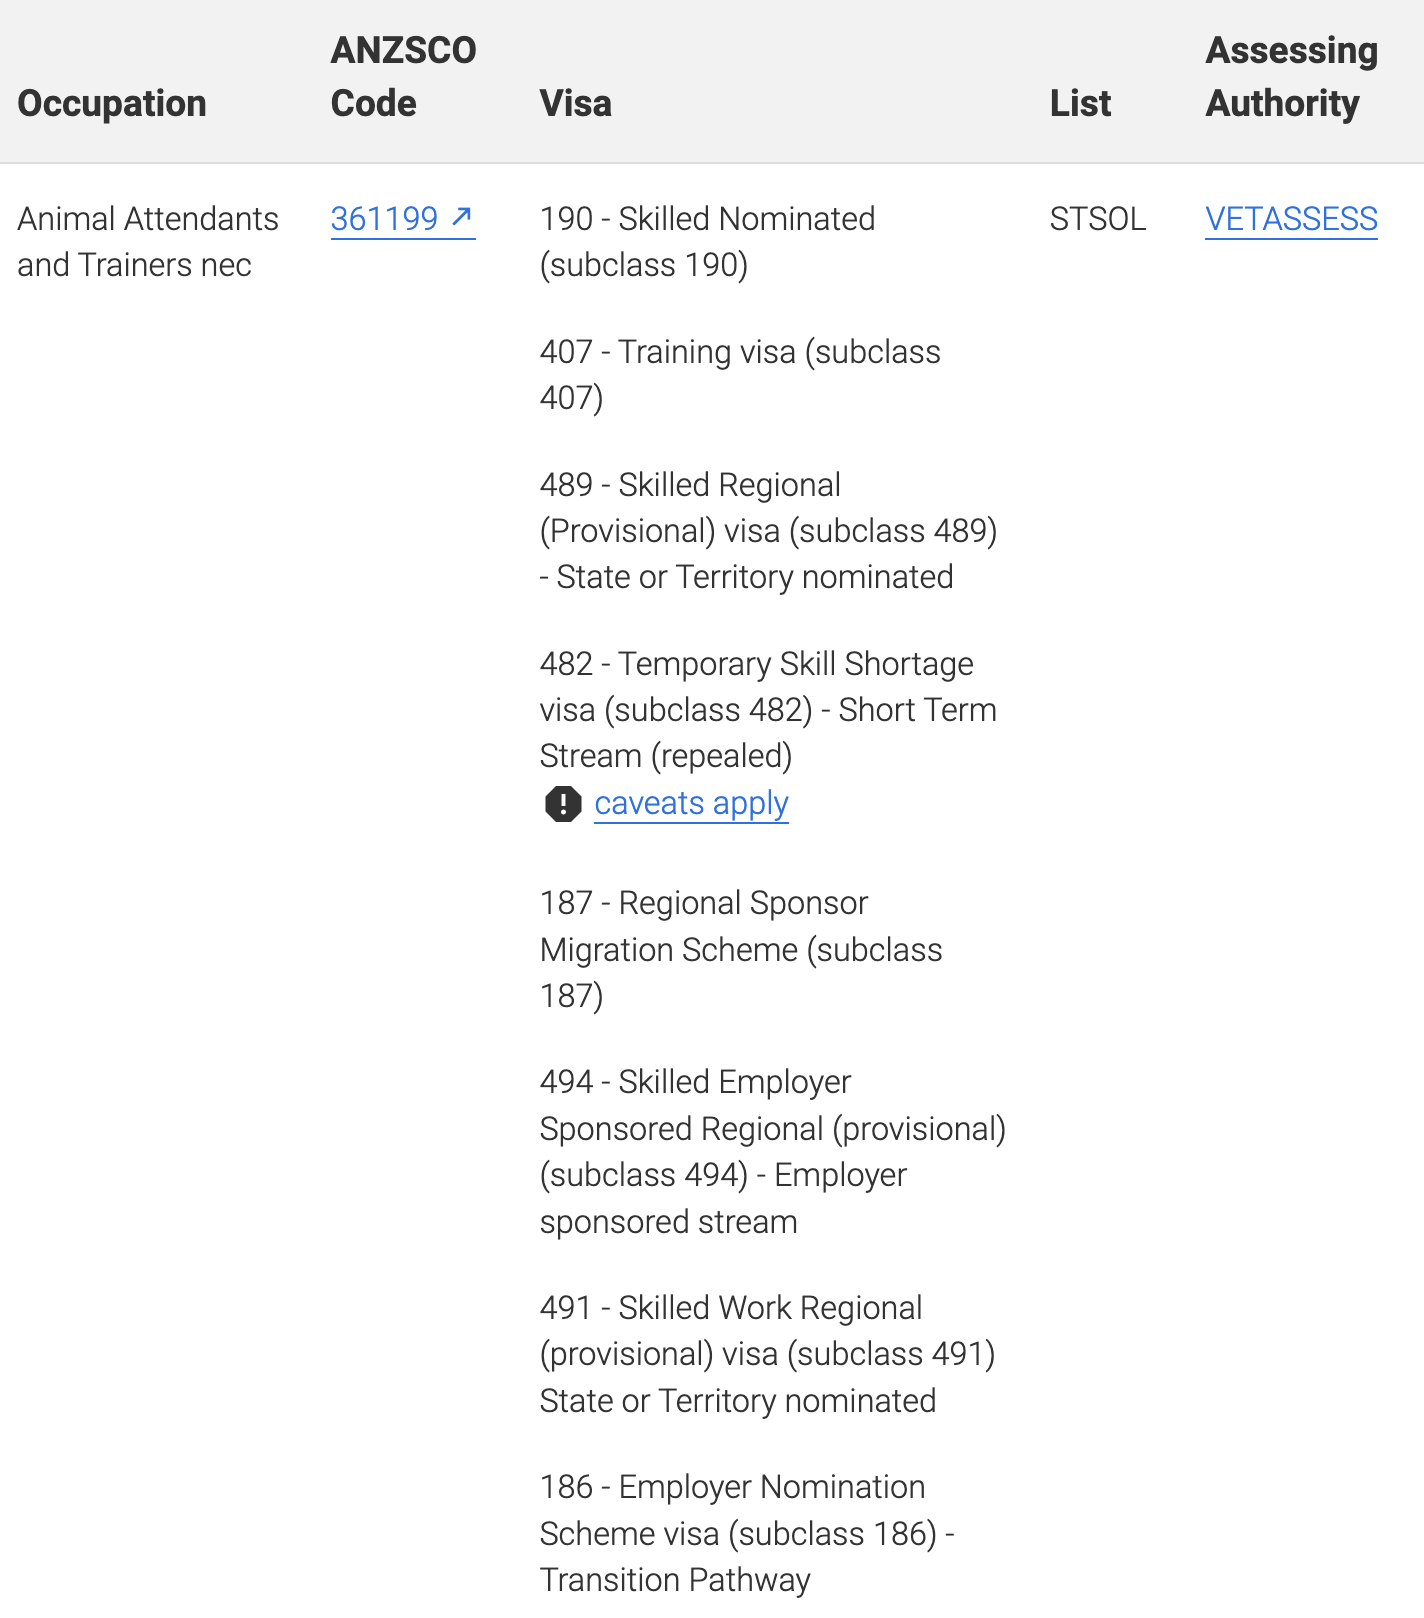1424x1618 pixels.
Task: Click the Occupation column header
Action: (x=112, y=103)
